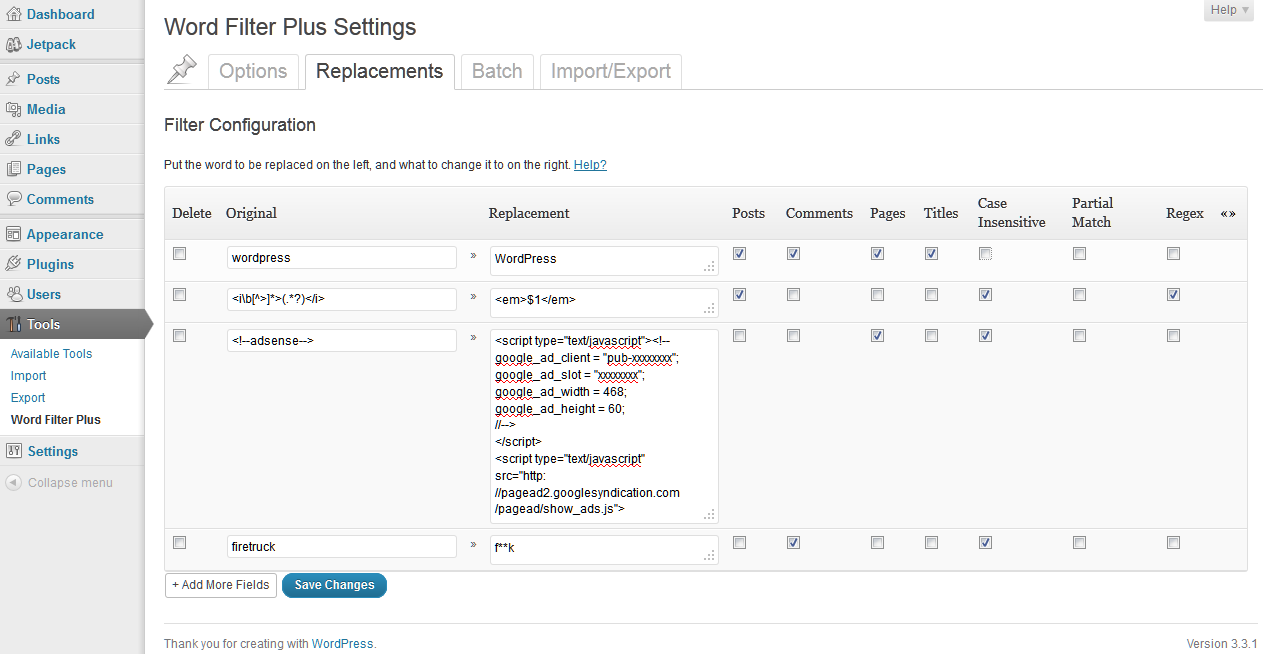Click the + Add More Fields button

point(220,585)
